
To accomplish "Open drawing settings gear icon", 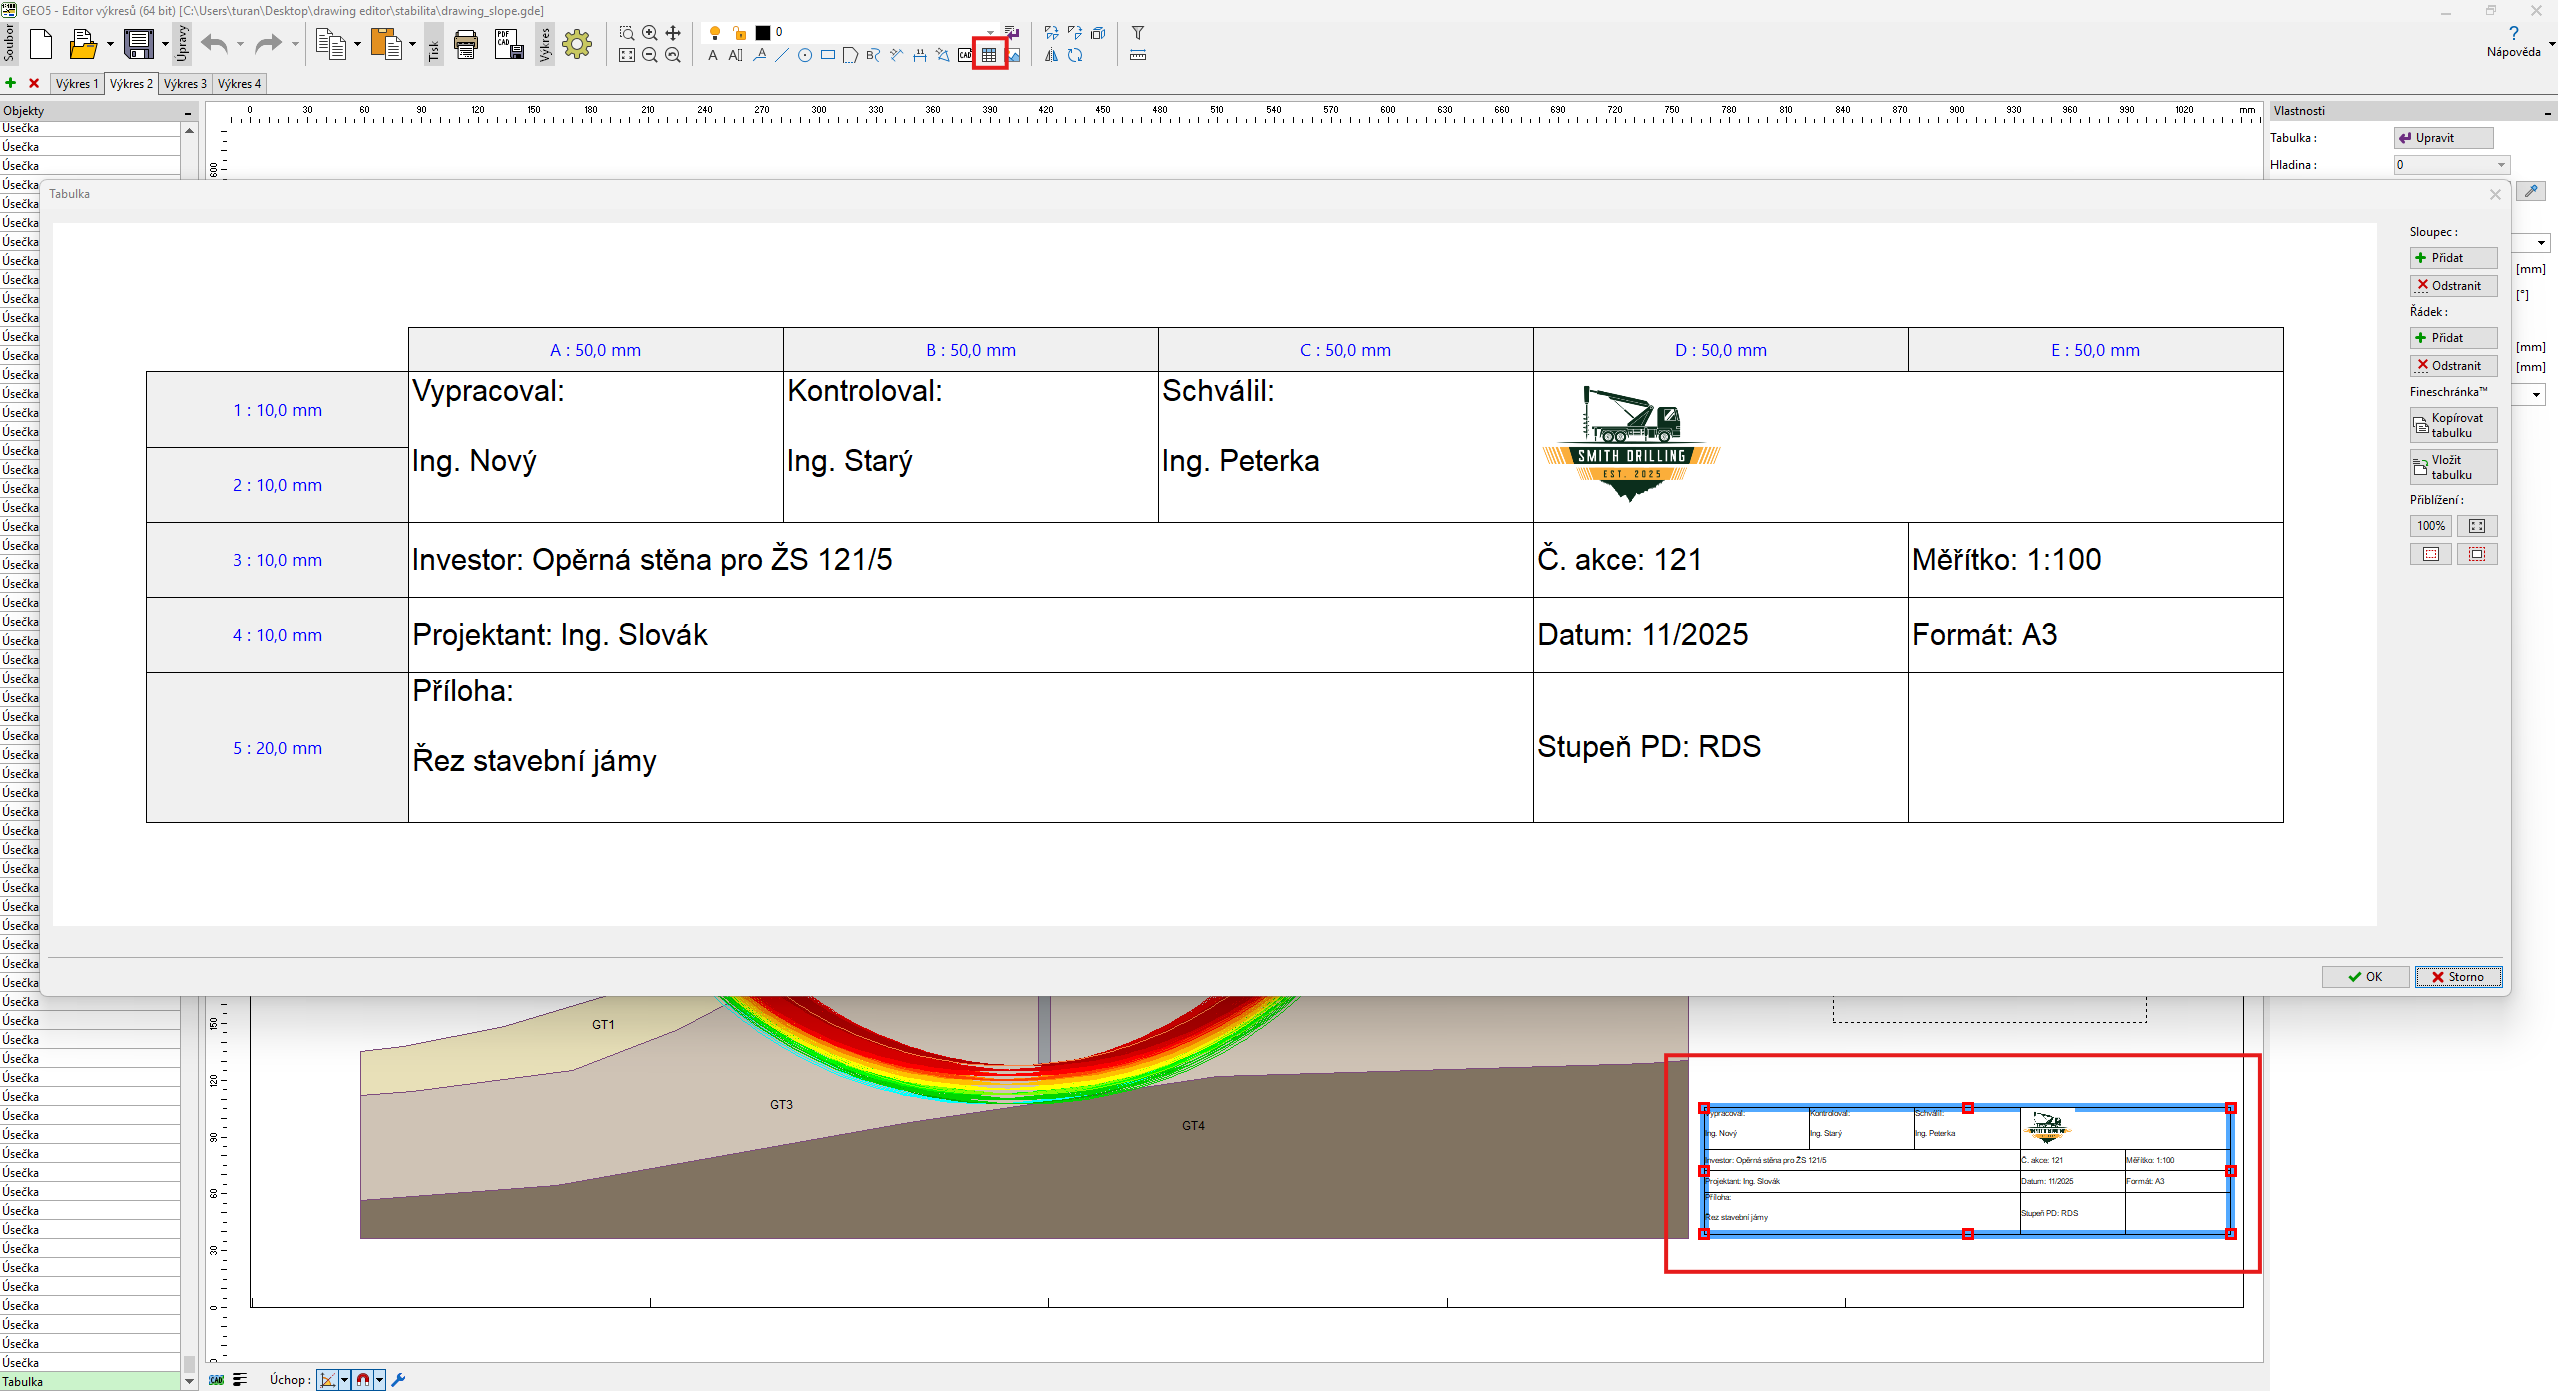I will (x=577, y=44).
